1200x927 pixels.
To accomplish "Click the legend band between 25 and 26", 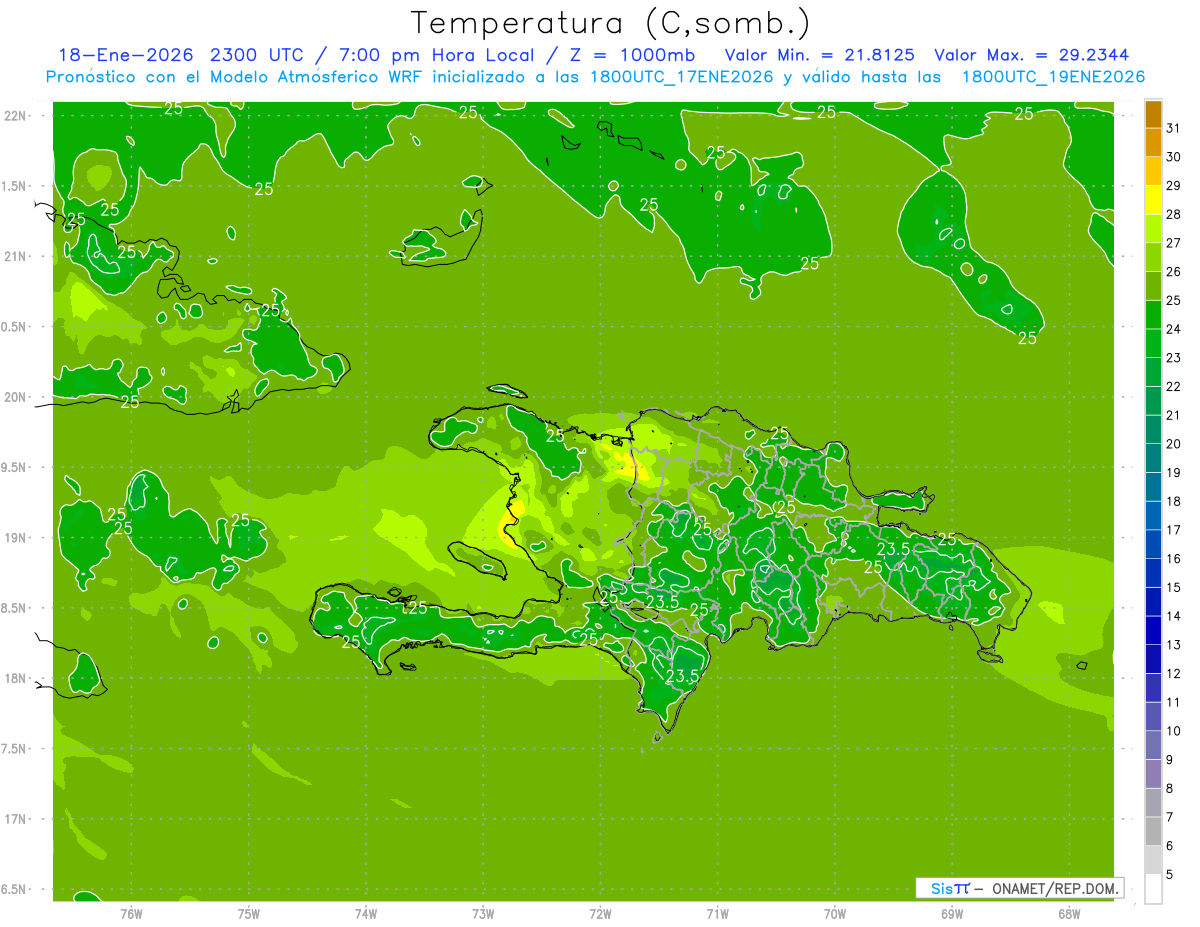I will [1153, 286].
